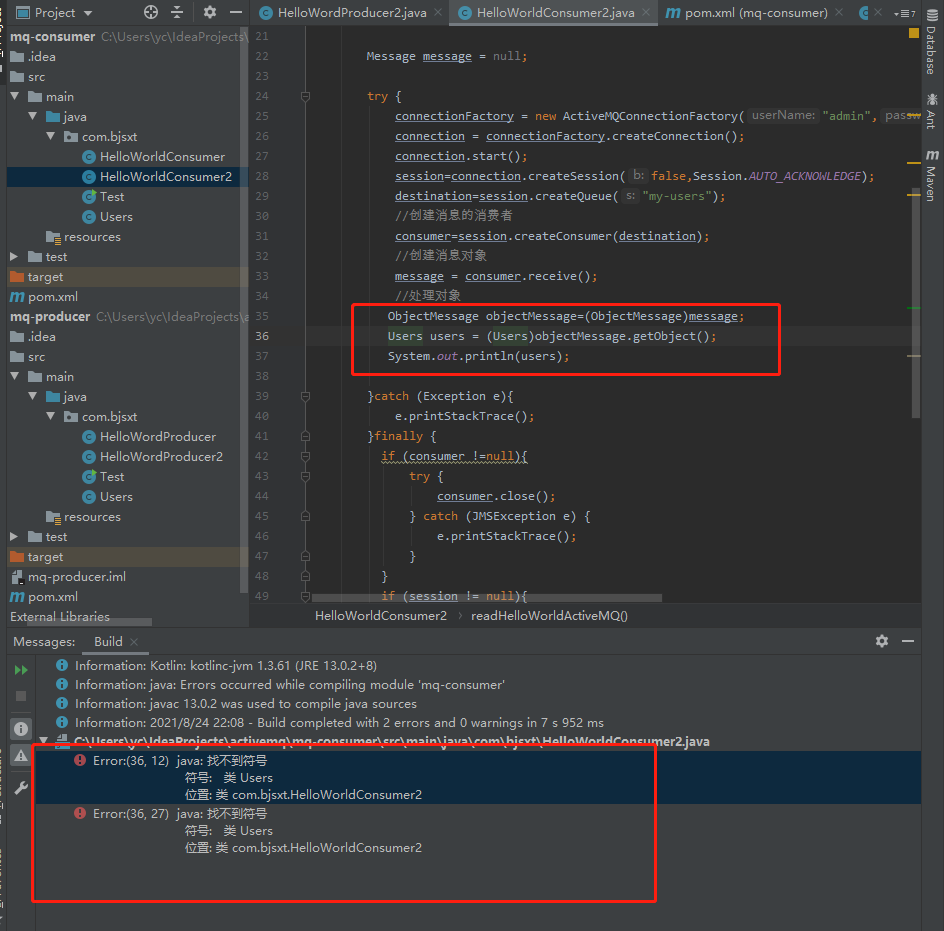Click the editor inspection warning indicator

tap(914, 33)
